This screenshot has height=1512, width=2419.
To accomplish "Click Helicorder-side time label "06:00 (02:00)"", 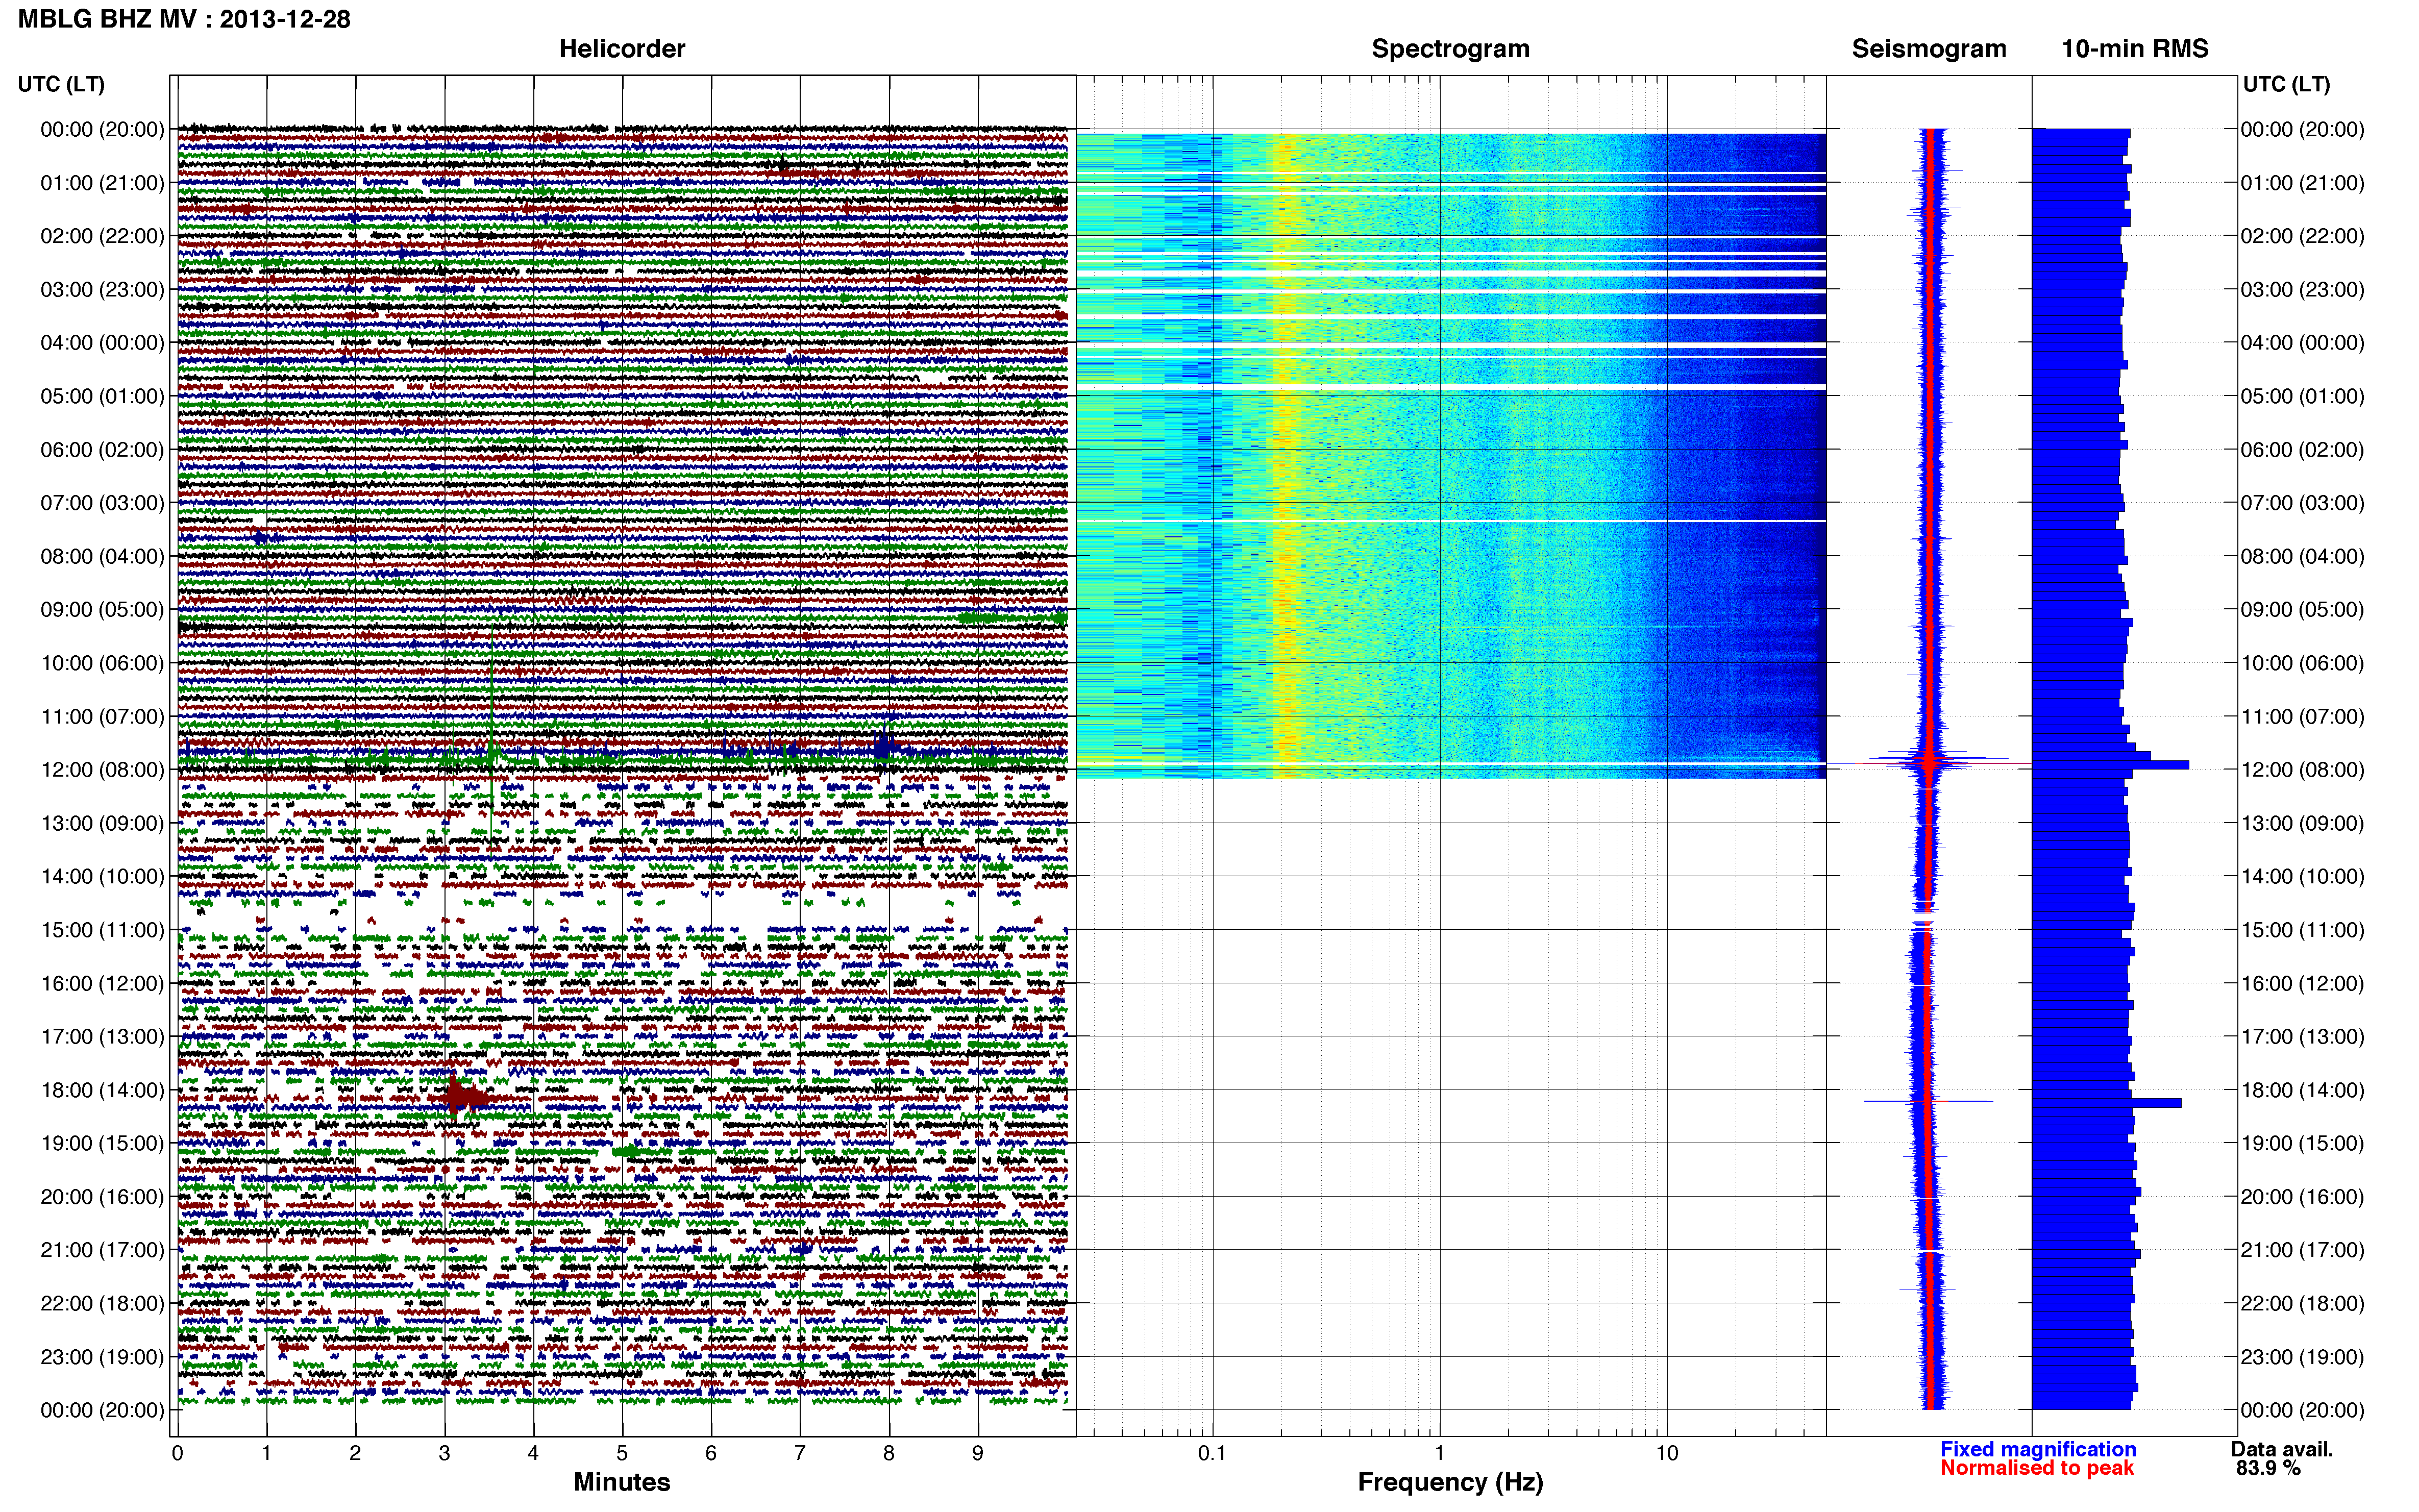I will pyautogui.click(x=102, y=450).
